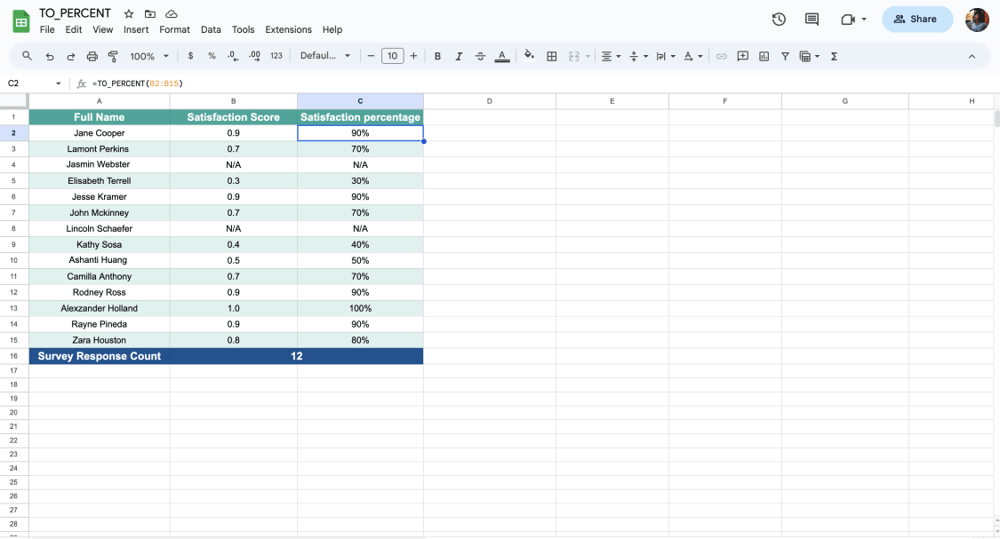Viewport: 1000px width, 539px height.
Task: Click the Name Box showing C2
Action: [x=30, y=84]
